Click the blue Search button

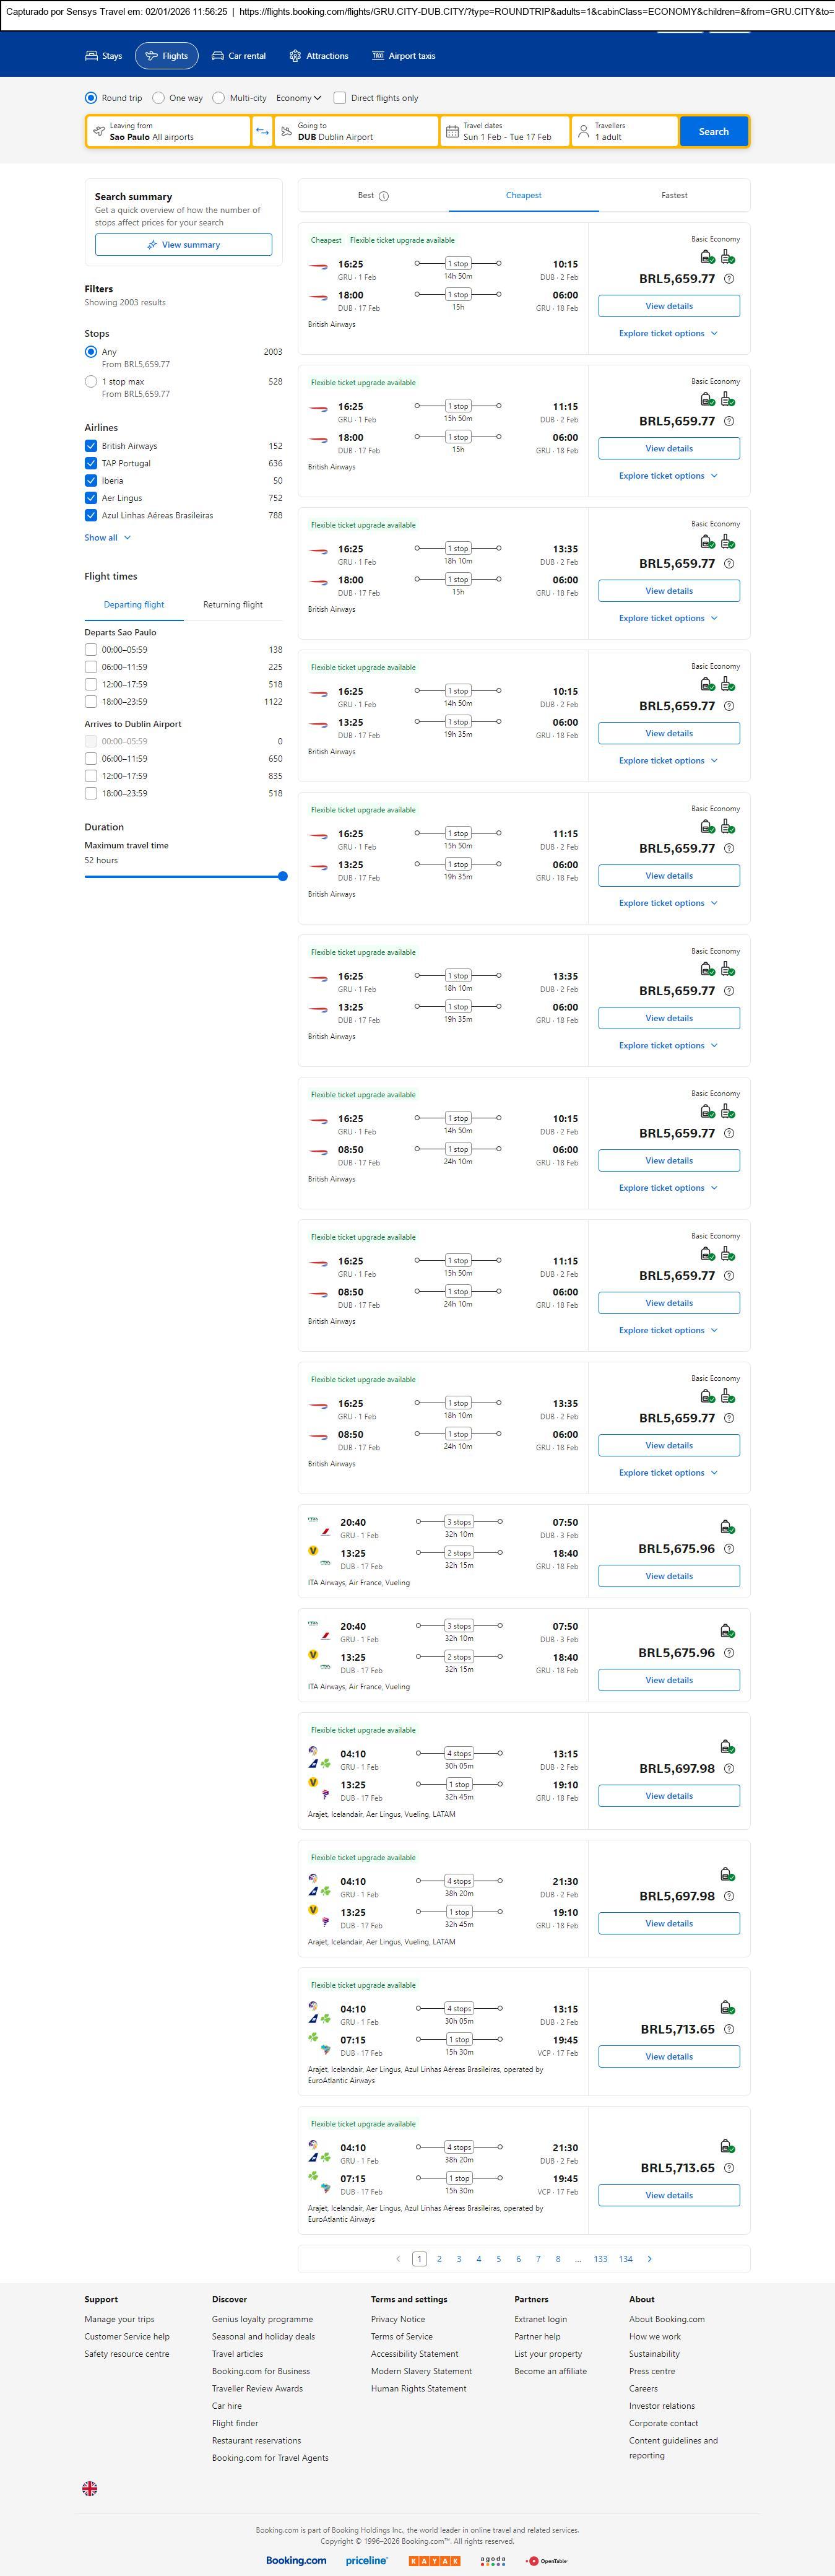pyautogui.click(x=713, y=132)
